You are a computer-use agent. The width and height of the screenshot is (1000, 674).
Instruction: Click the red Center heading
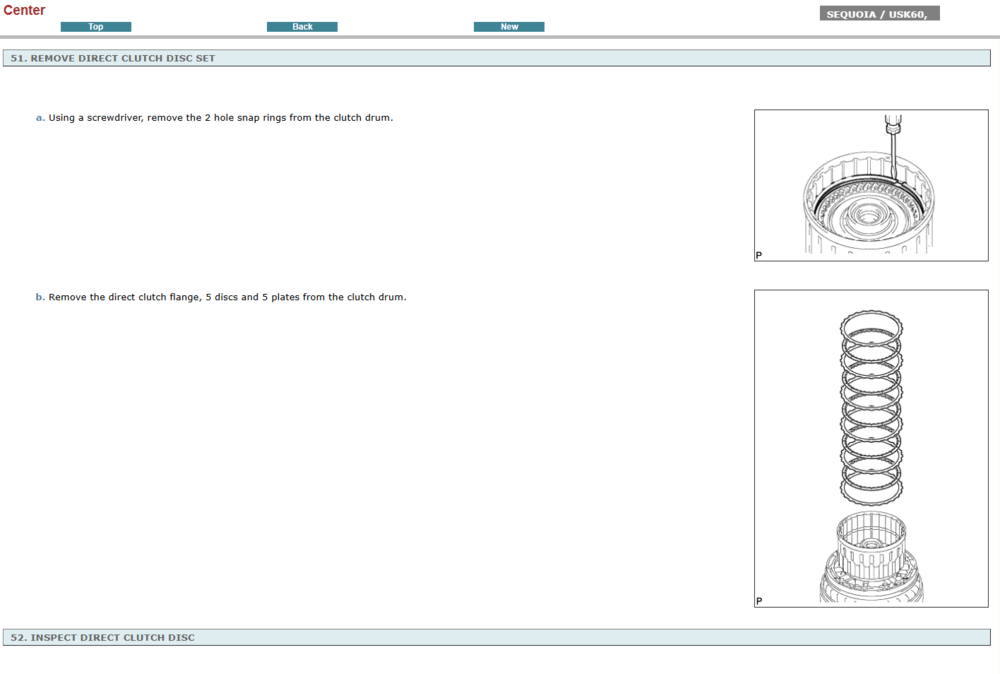pyautogui.click(x=24, y=10)
